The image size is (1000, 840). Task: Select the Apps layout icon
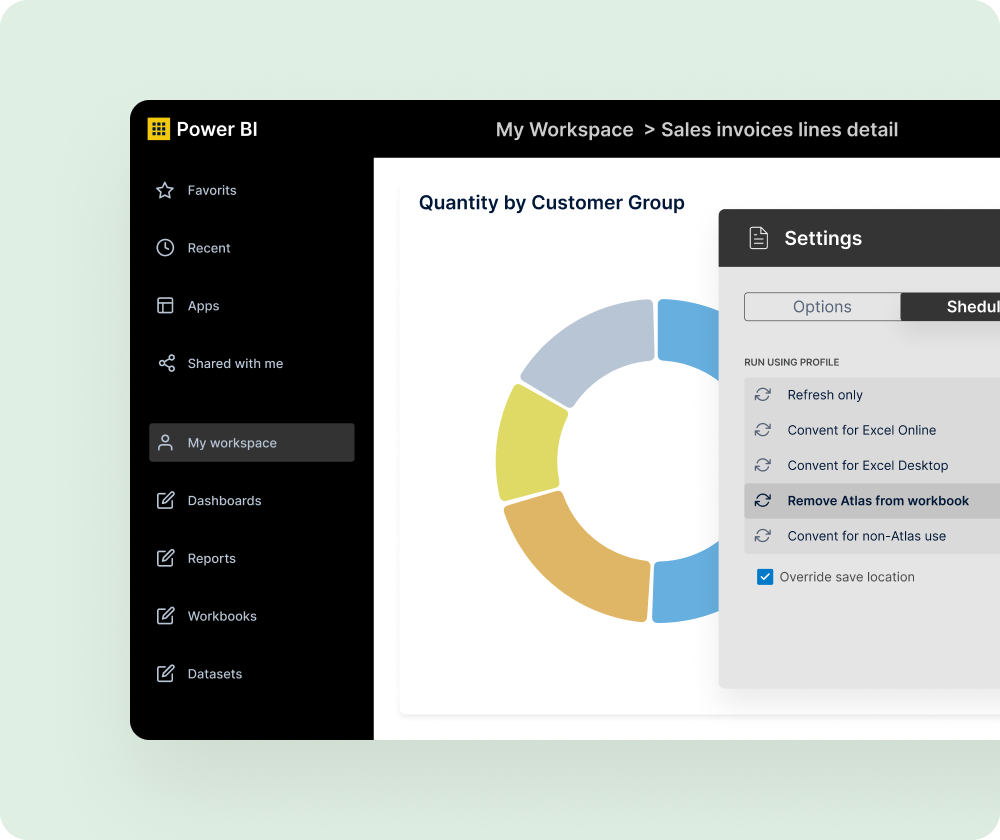tap(166, 306)
